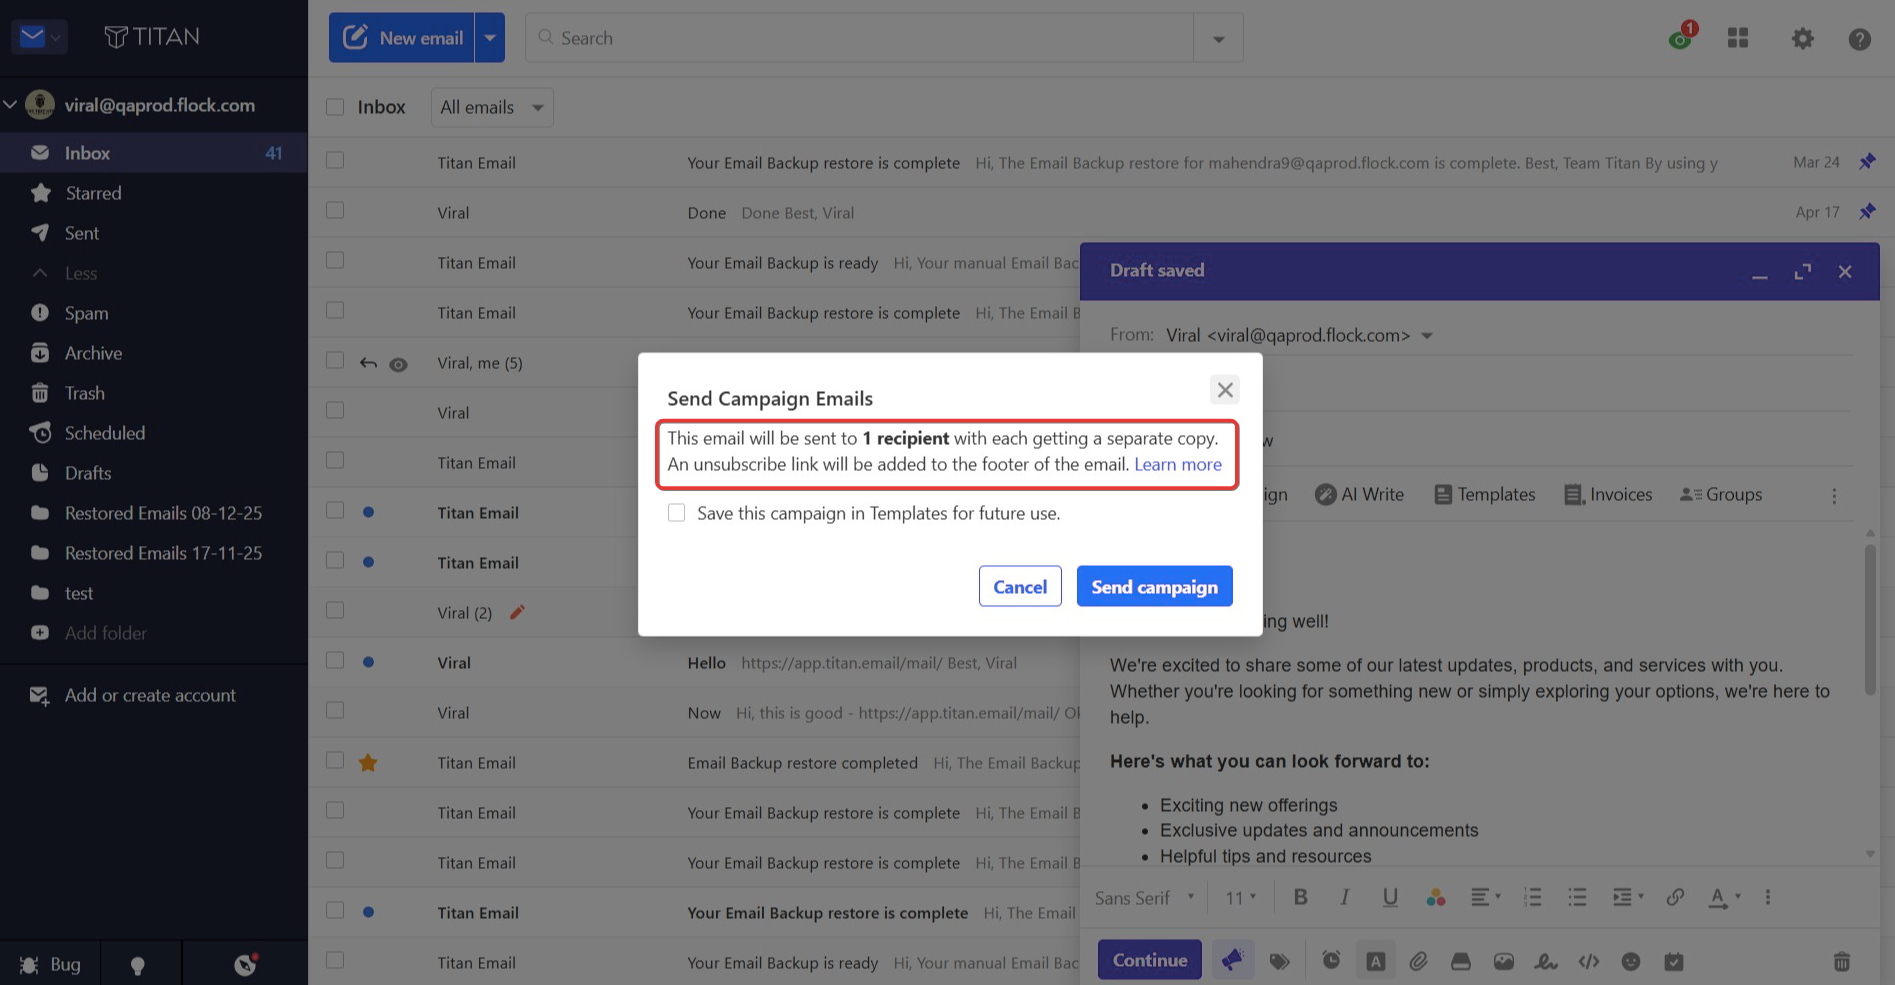Open Groups in the compose toolbar
The height and width of the screenshot is (985, 1895).
pyautogui.click(x=1721, y=494)
